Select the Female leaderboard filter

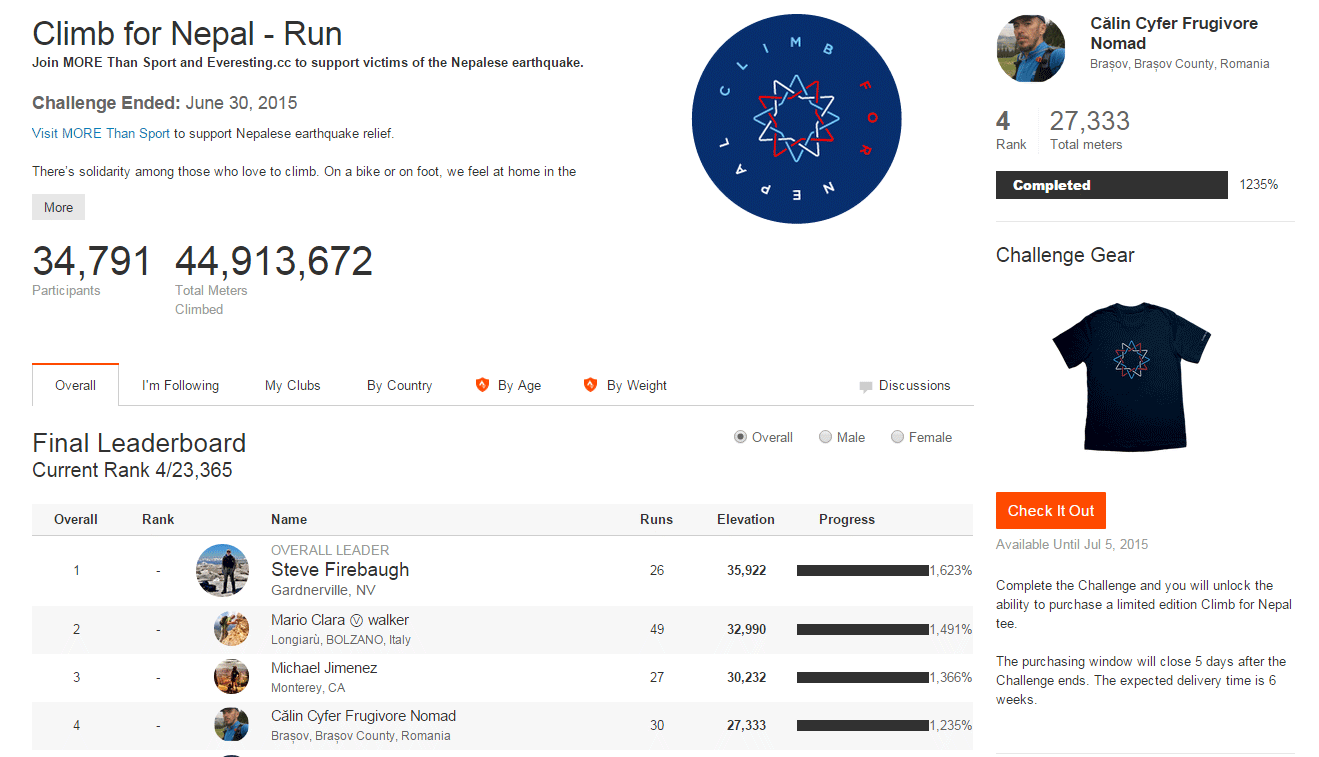coord(897,437)
